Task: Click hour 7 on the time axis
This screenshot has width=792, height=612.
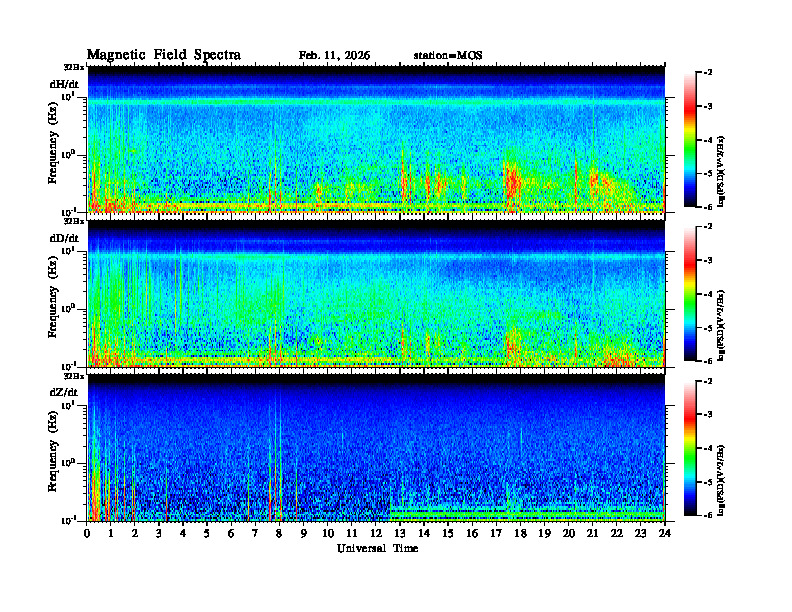Action: (x=256, y=533)
